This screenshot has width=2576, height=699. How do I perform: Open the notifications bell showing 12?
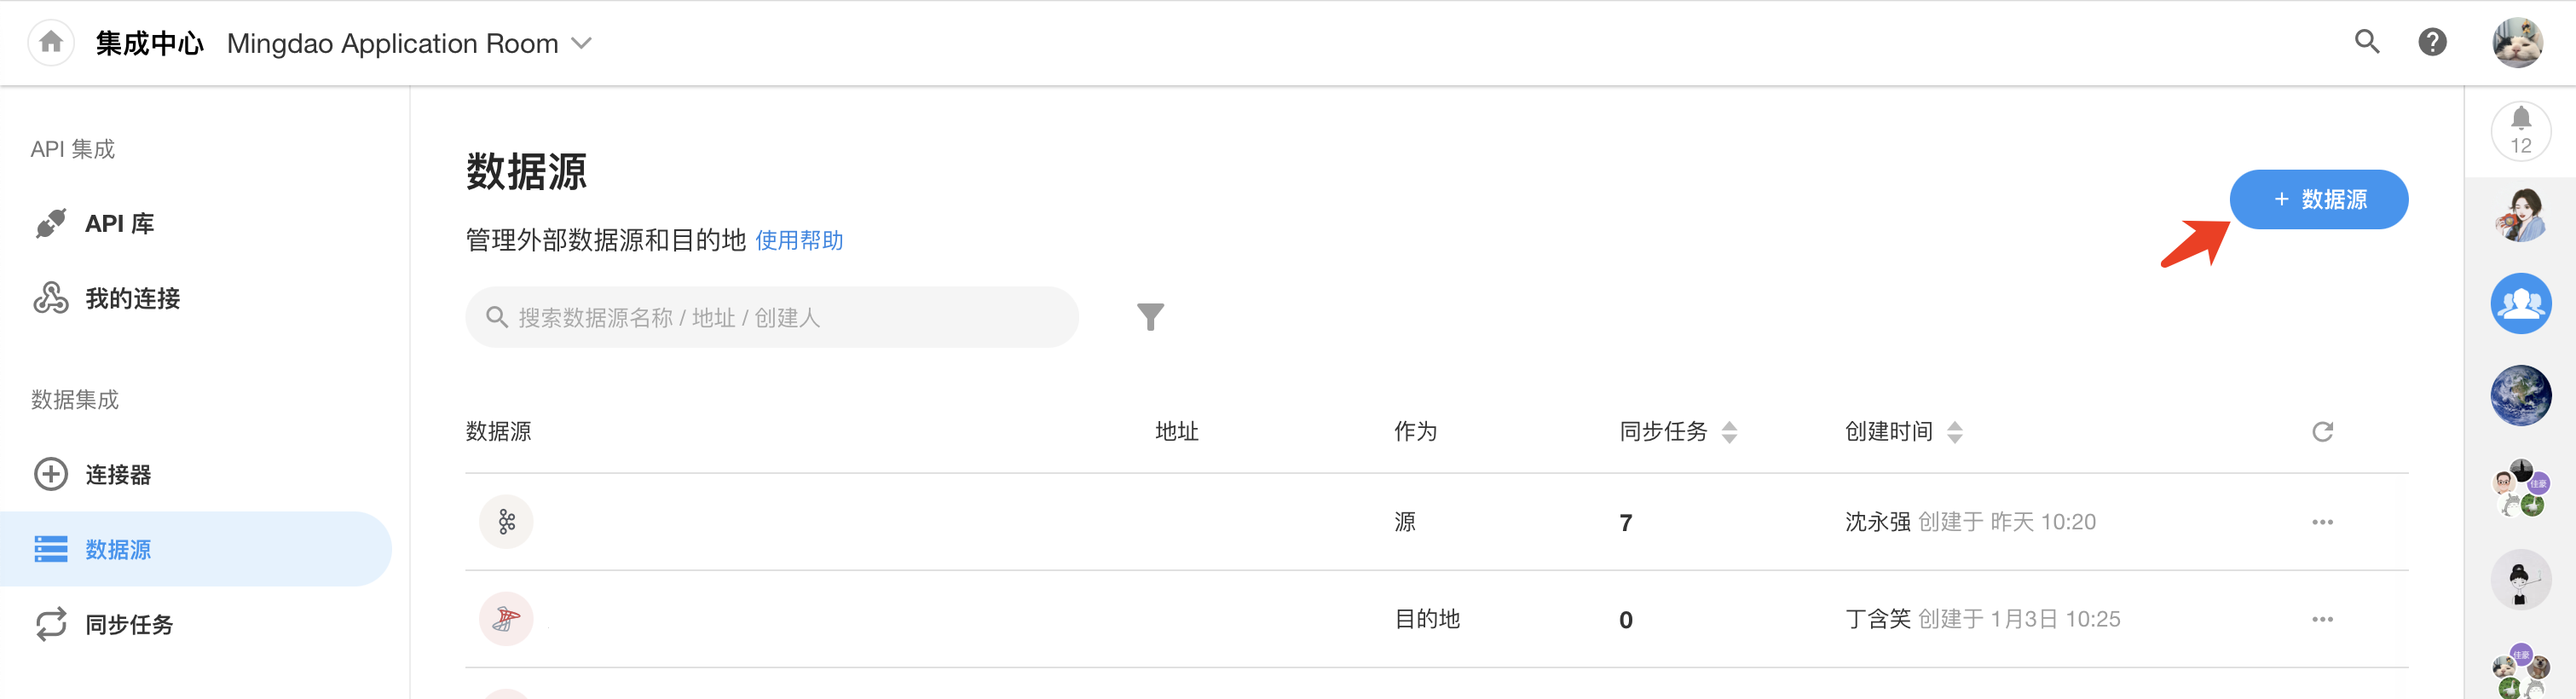coord(2520,131)
